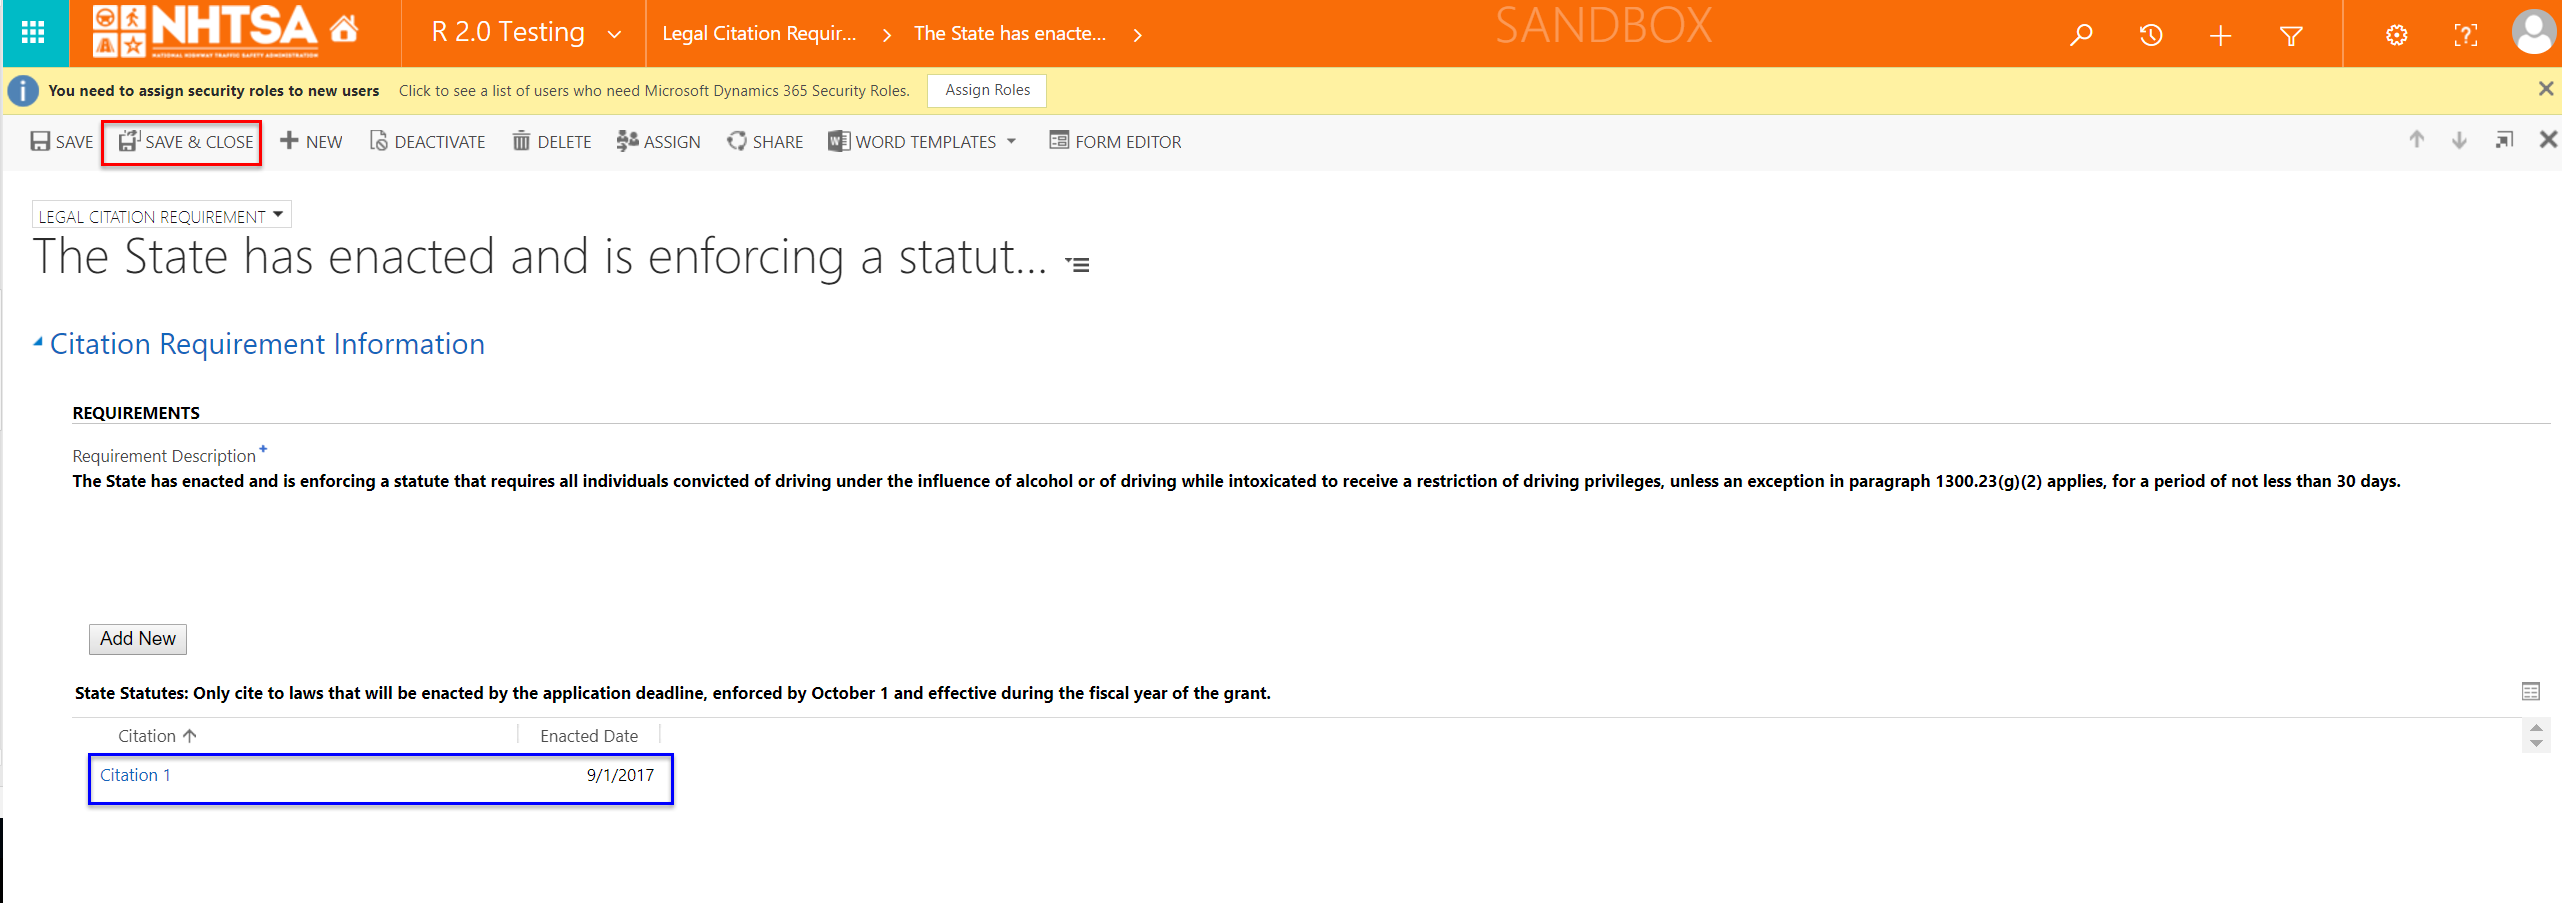The width and height of the screenshot is (2562, 903).
Task: Open recently viewed items clock icon
Action: point(2151,35)
